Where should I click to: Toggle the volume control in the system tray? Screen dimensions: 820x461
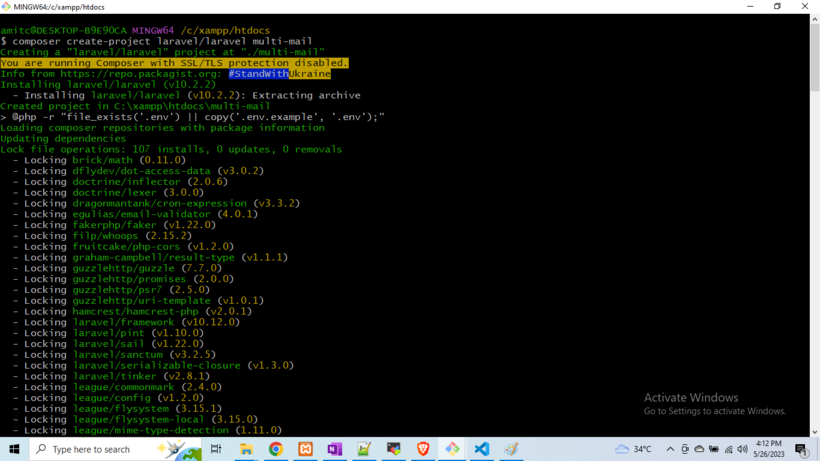pyautogui.click(x=743, y=450)
